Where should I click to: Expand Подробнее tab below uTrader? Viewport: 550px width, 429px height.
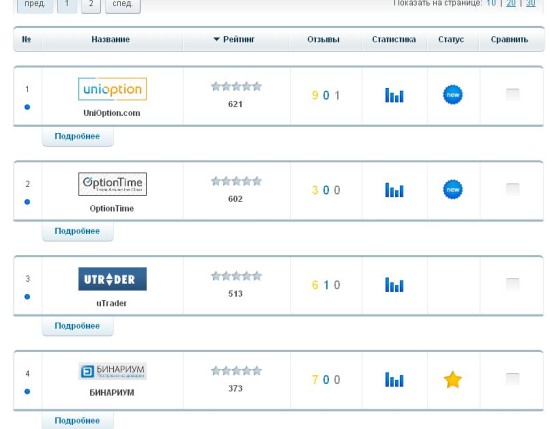(78, 326)
